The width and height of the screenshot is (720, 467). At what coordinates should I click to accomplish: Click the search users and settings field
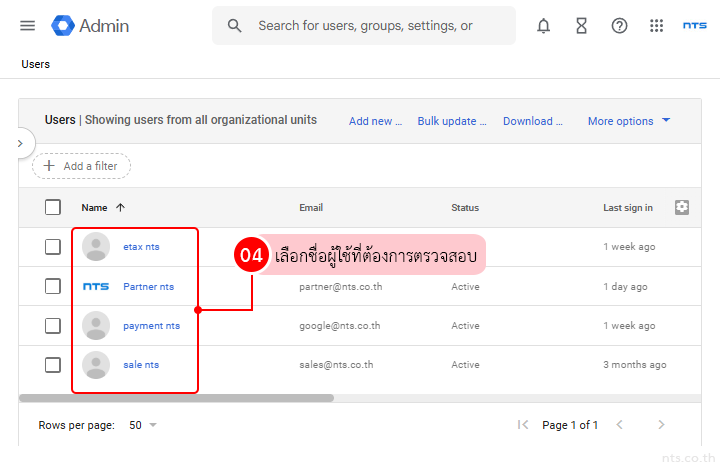(x=365, y=26)
